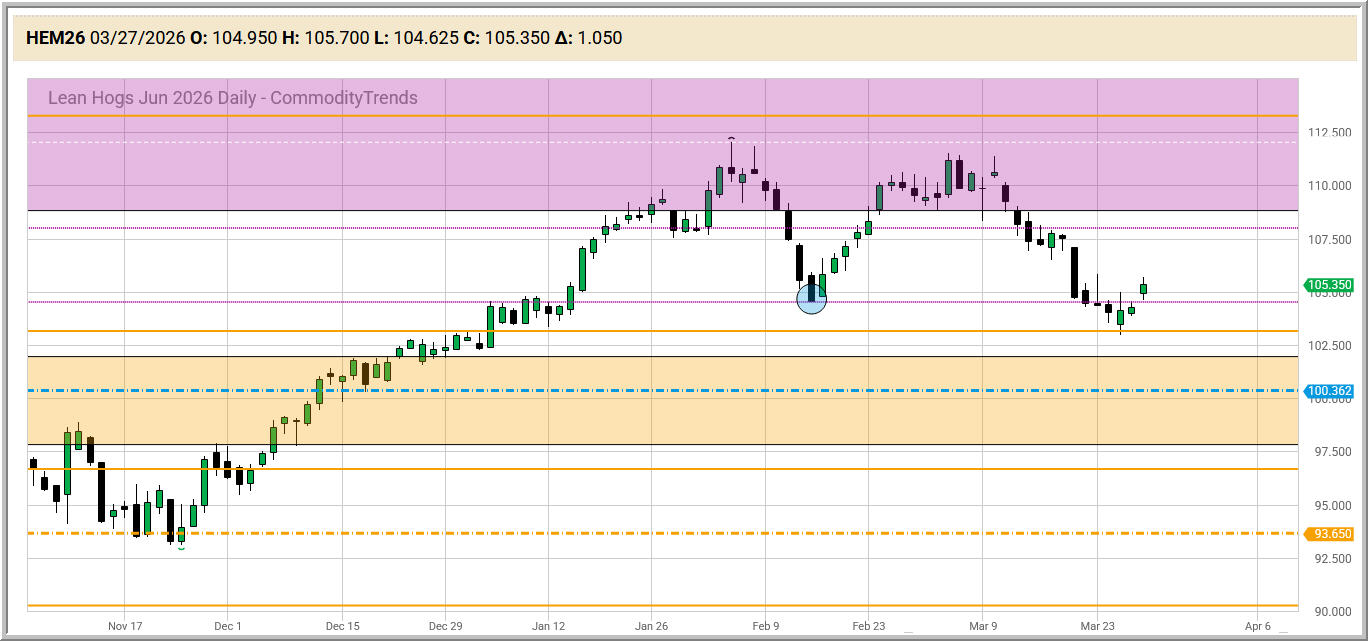Click the 90.000 label on price axis
This screenshot has width=1368, height=641.
(1330, 611)
